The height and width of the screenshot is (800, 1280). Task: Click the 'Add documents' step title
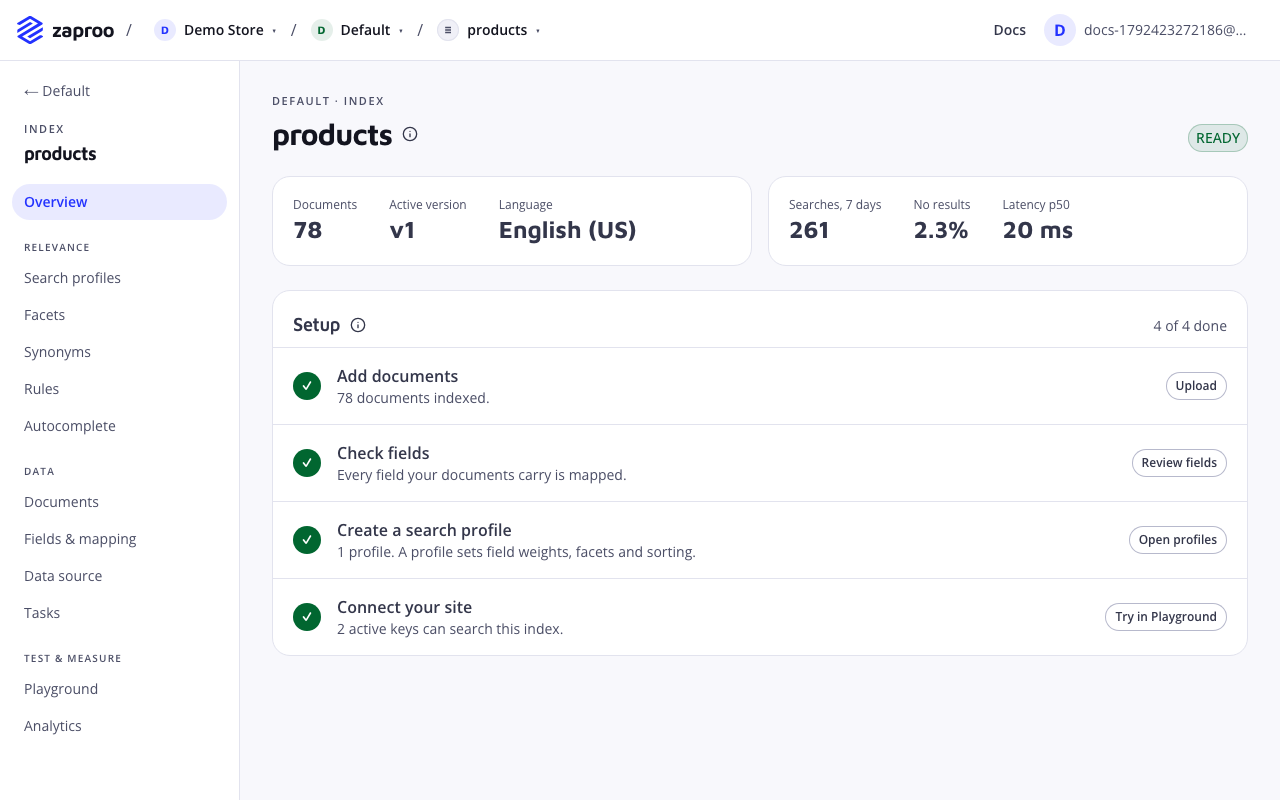click(x=397, y=376)
